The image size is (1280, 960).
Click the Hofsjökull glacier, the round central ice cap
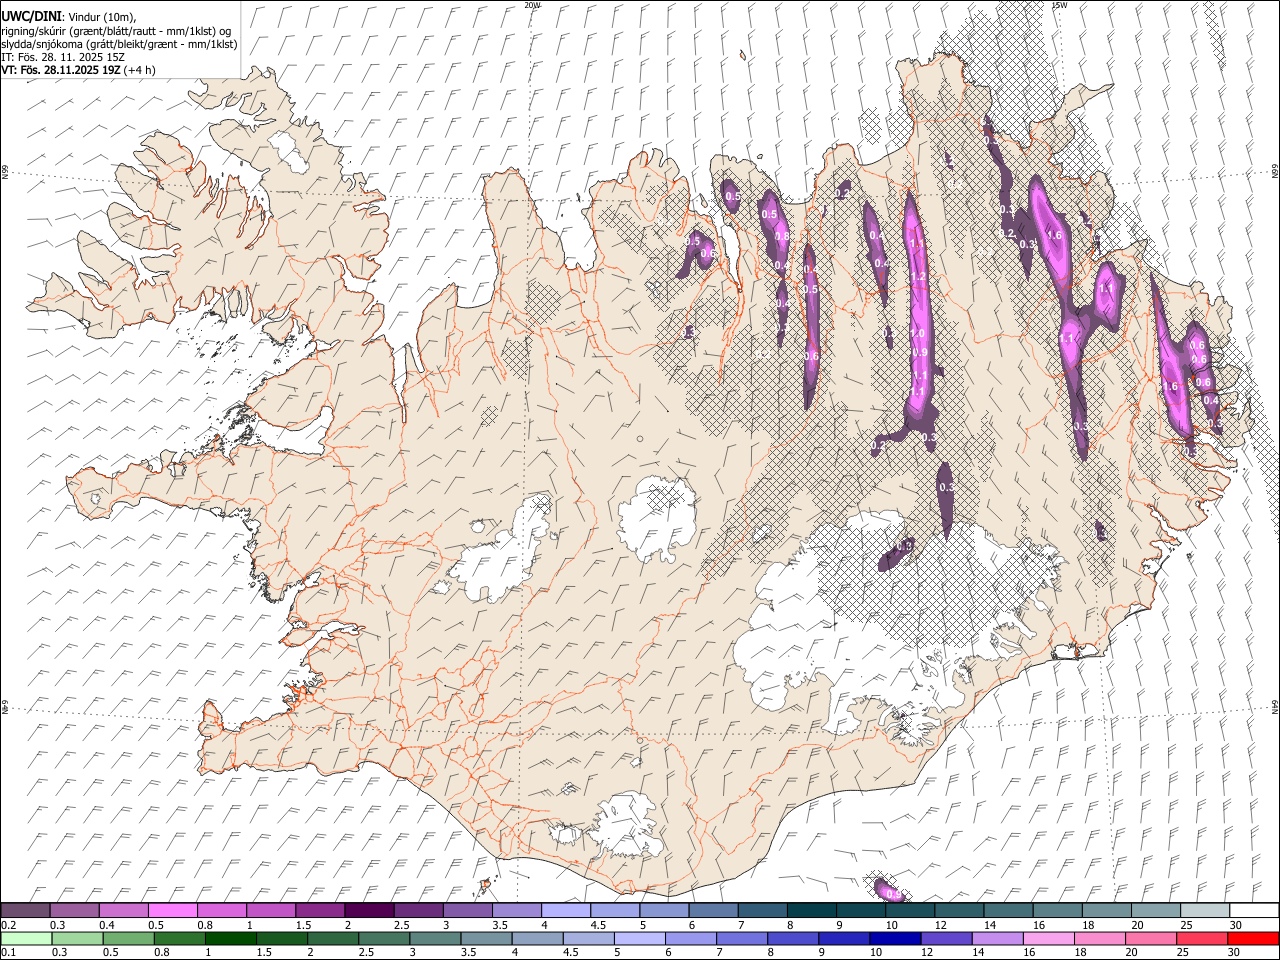[x=658, y=519]
